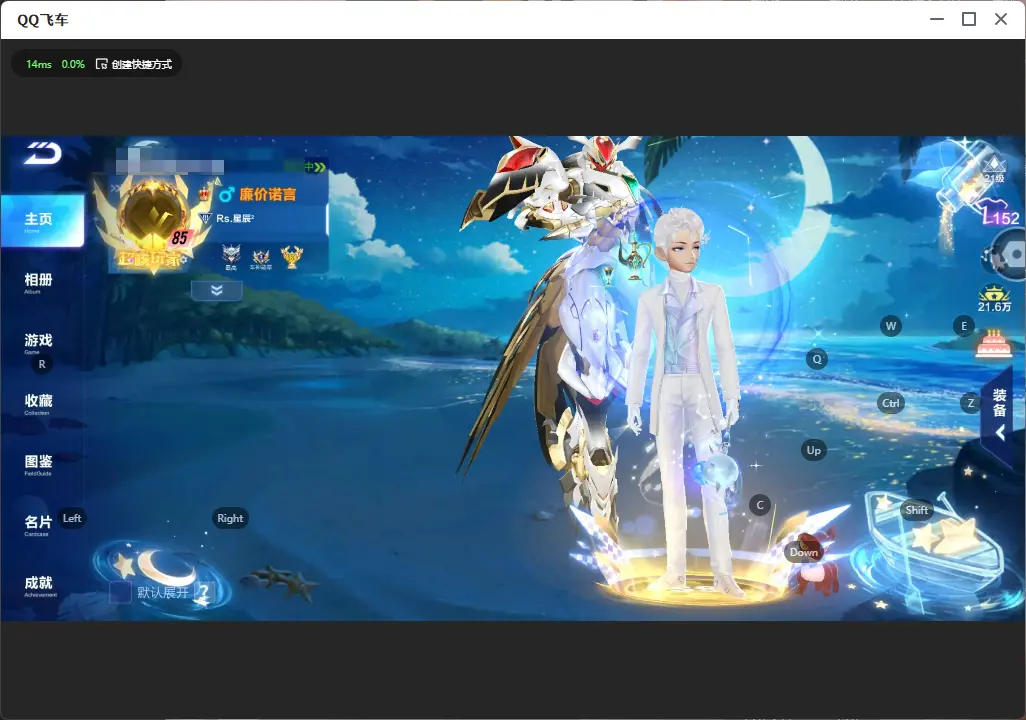Open the 相册 Album tab
Viewport: 1026px width, 720px height.
[38, 283]
